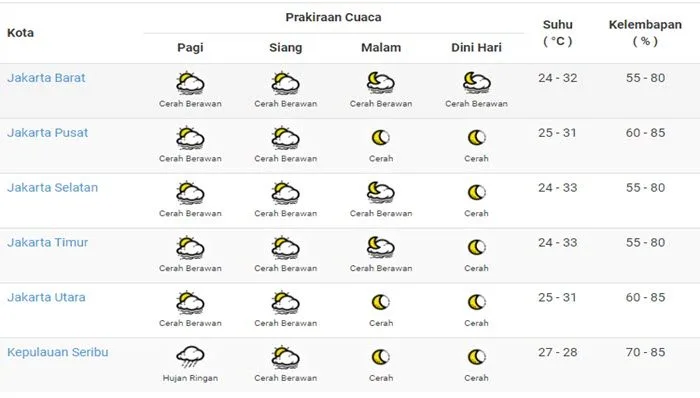Open the Jakarta Barat city link

pos(46,78)
